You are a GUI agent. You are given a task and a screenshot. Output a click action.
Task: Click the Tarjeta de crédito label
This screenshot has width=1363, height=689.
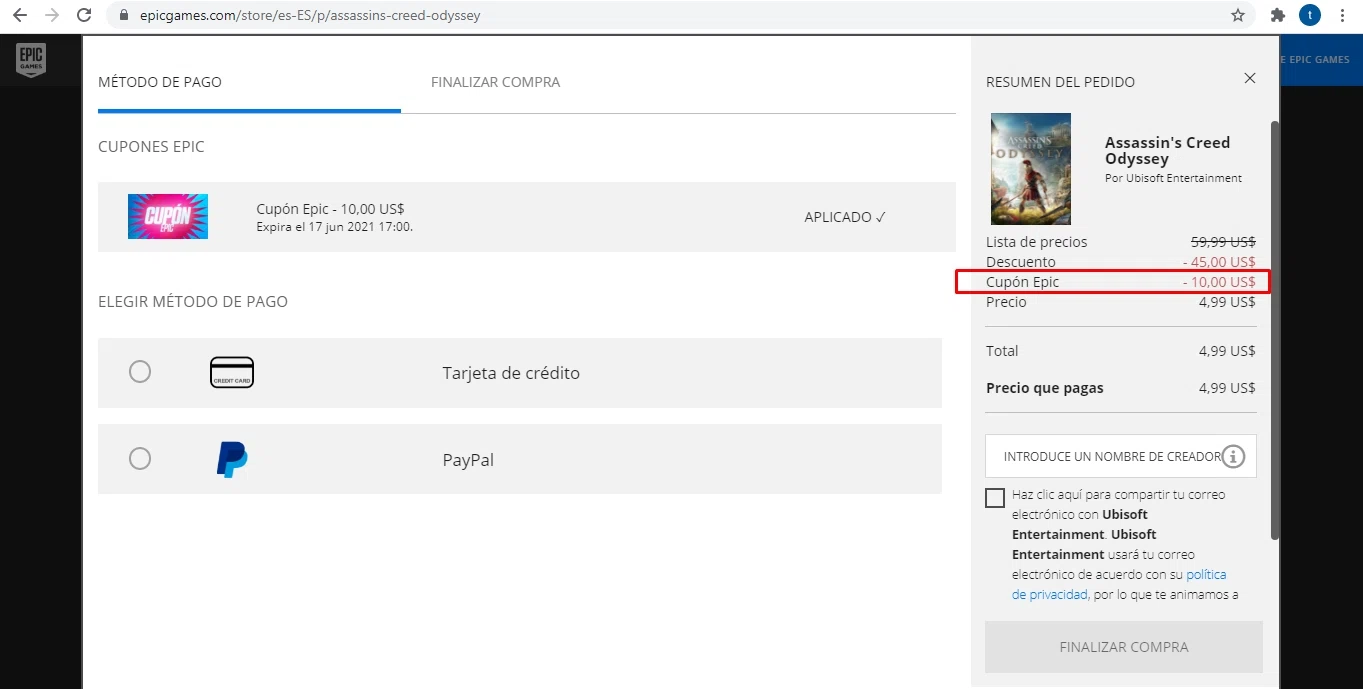coord(511,373)
